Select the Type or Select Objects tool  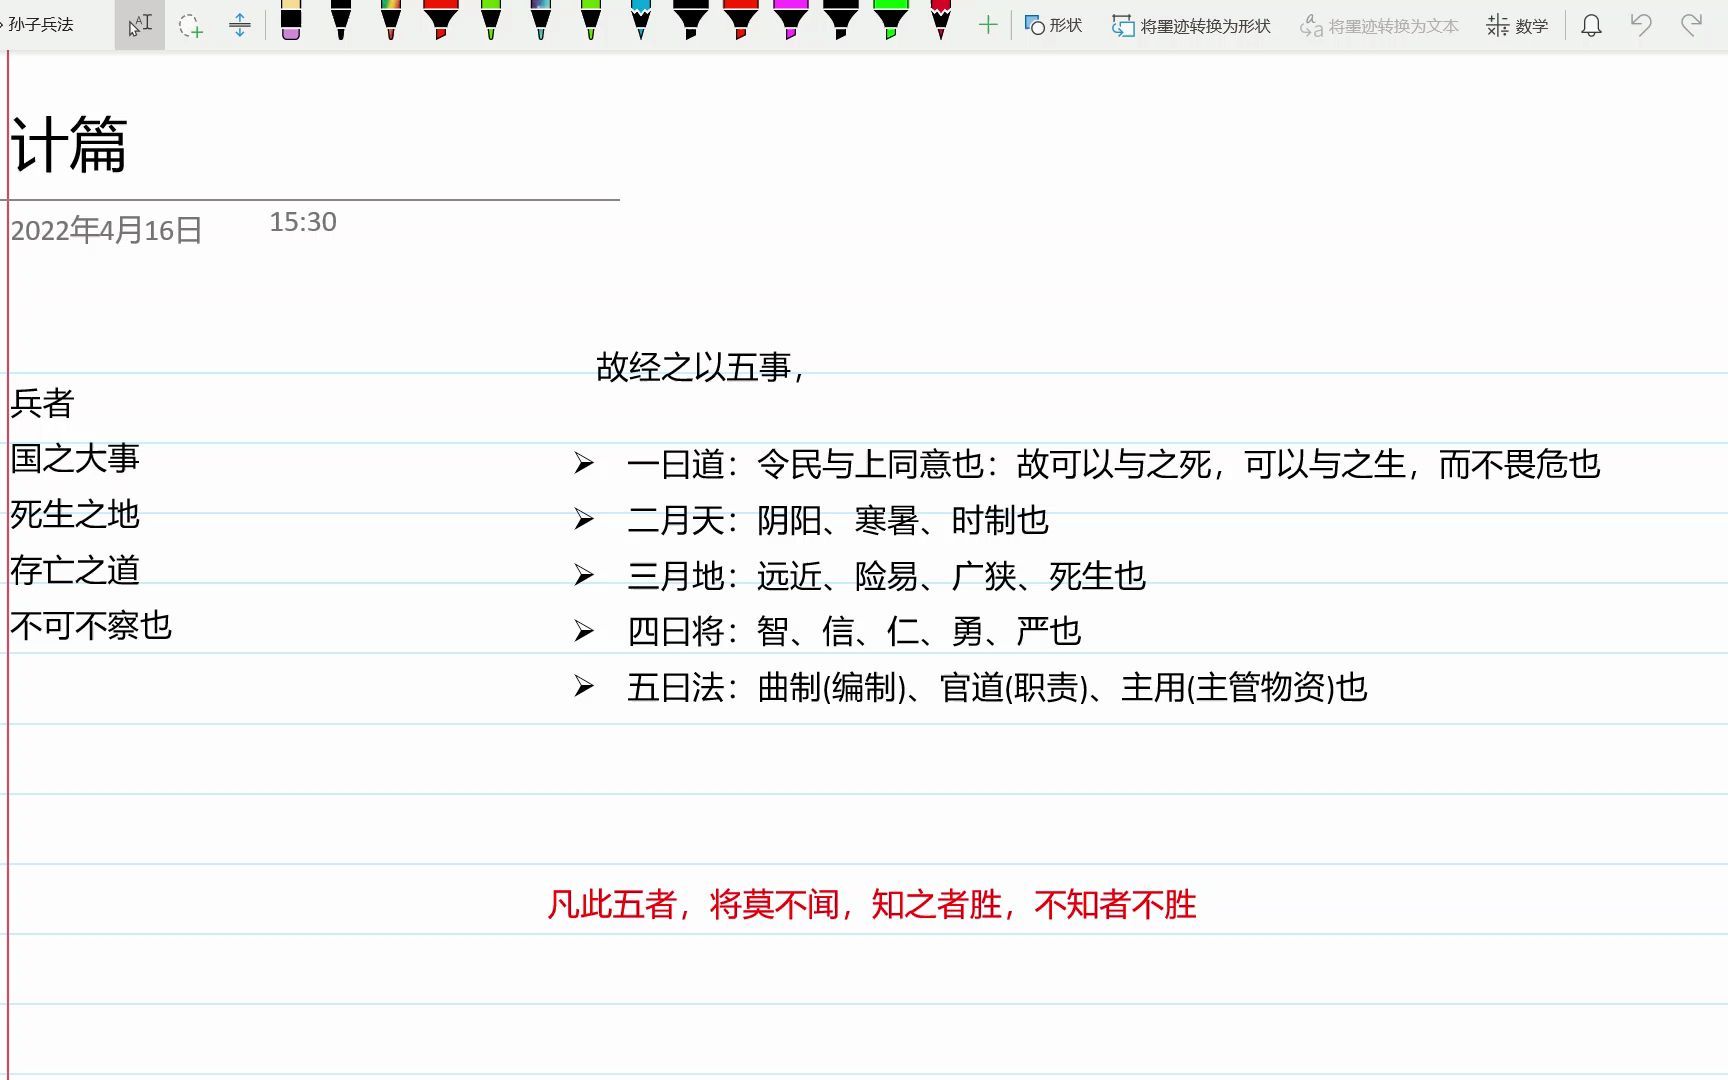coord(140,25)
